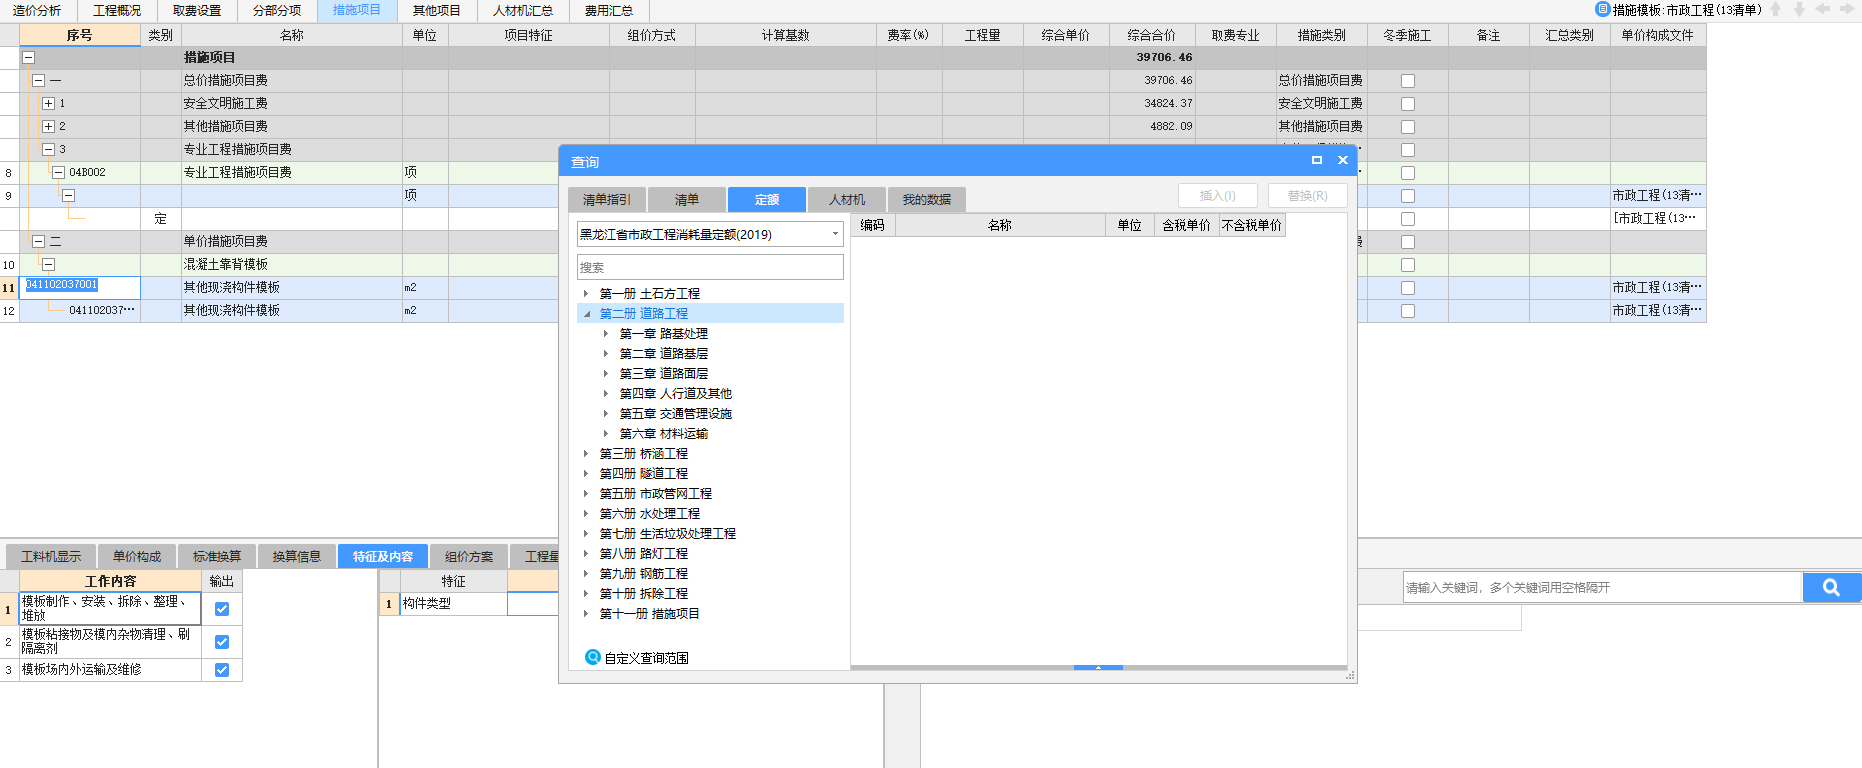This screenshot has width=1862, height=768.
Task: Click the 编码 column header in dialog
Action: [x=873, y=225]
